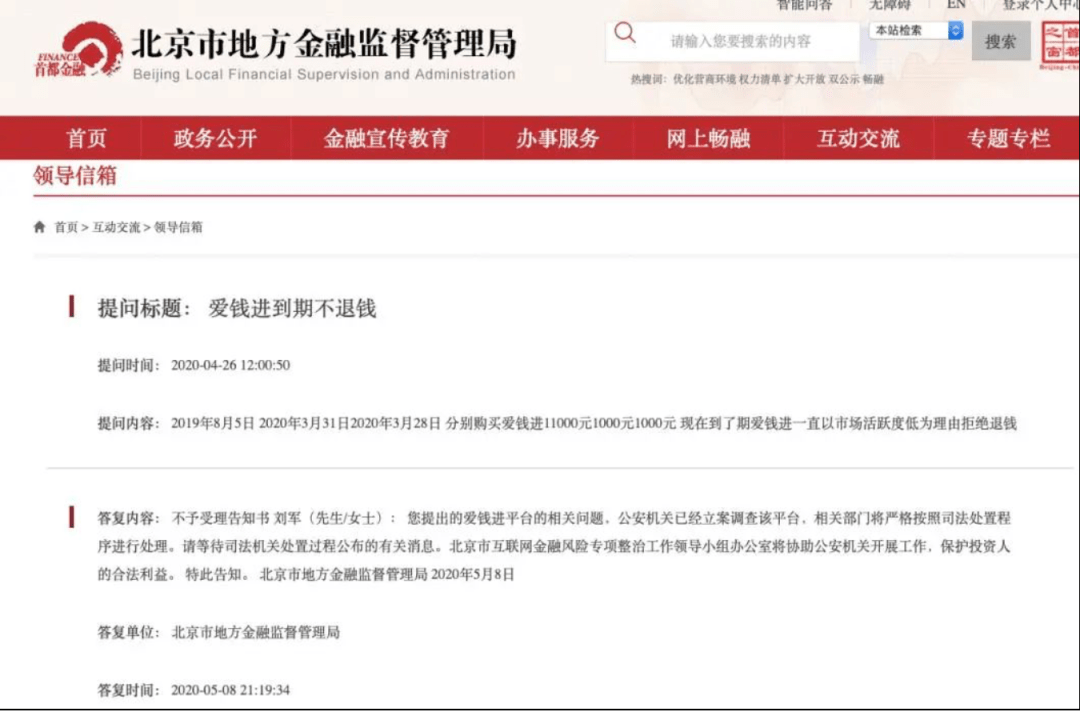Click the English name subtitle
Screen dimensions: 1080x712
coord(324,74)
